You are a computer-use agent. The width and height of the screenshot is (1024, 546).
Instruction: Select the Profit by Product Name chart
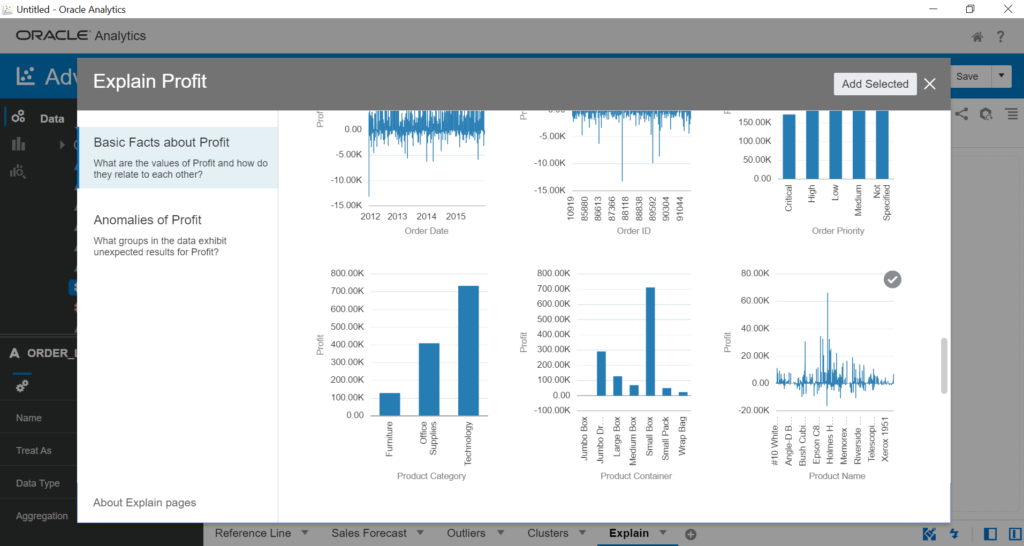click(810, 374)
